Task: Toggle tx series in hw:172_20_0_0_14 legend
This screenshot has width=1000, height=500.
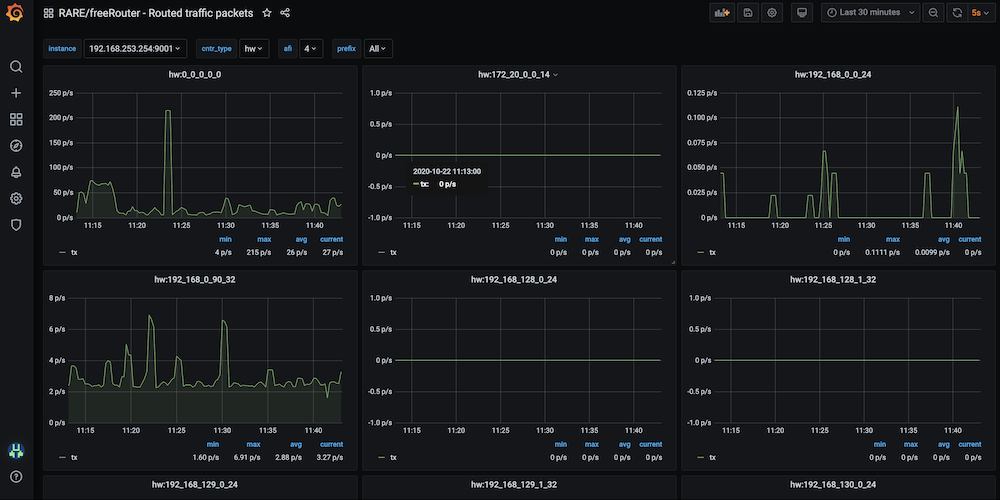Action: pyautogui.click(x=393, y=253)
